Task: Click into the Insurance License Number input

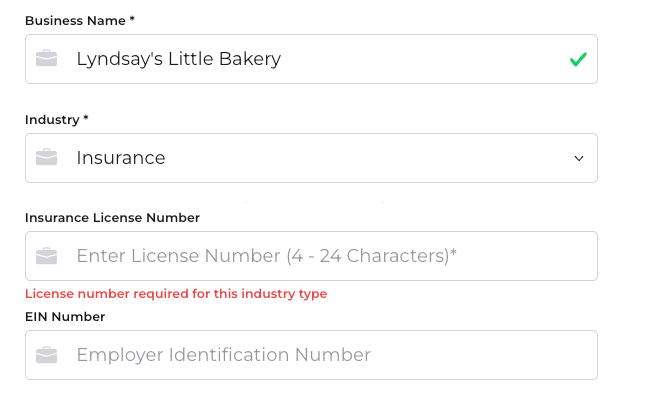Action: [x=311, y=256]
